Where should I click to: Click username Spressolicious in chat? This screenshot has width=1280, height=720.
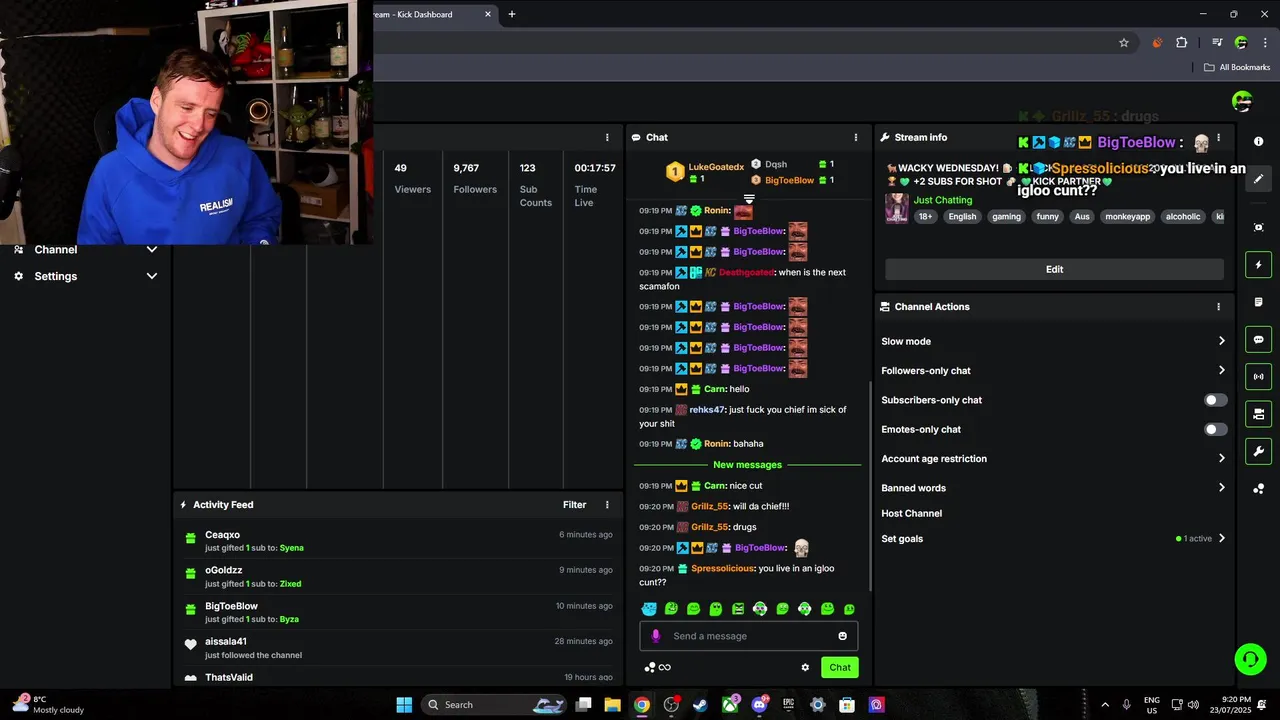(x=722, y=569)
